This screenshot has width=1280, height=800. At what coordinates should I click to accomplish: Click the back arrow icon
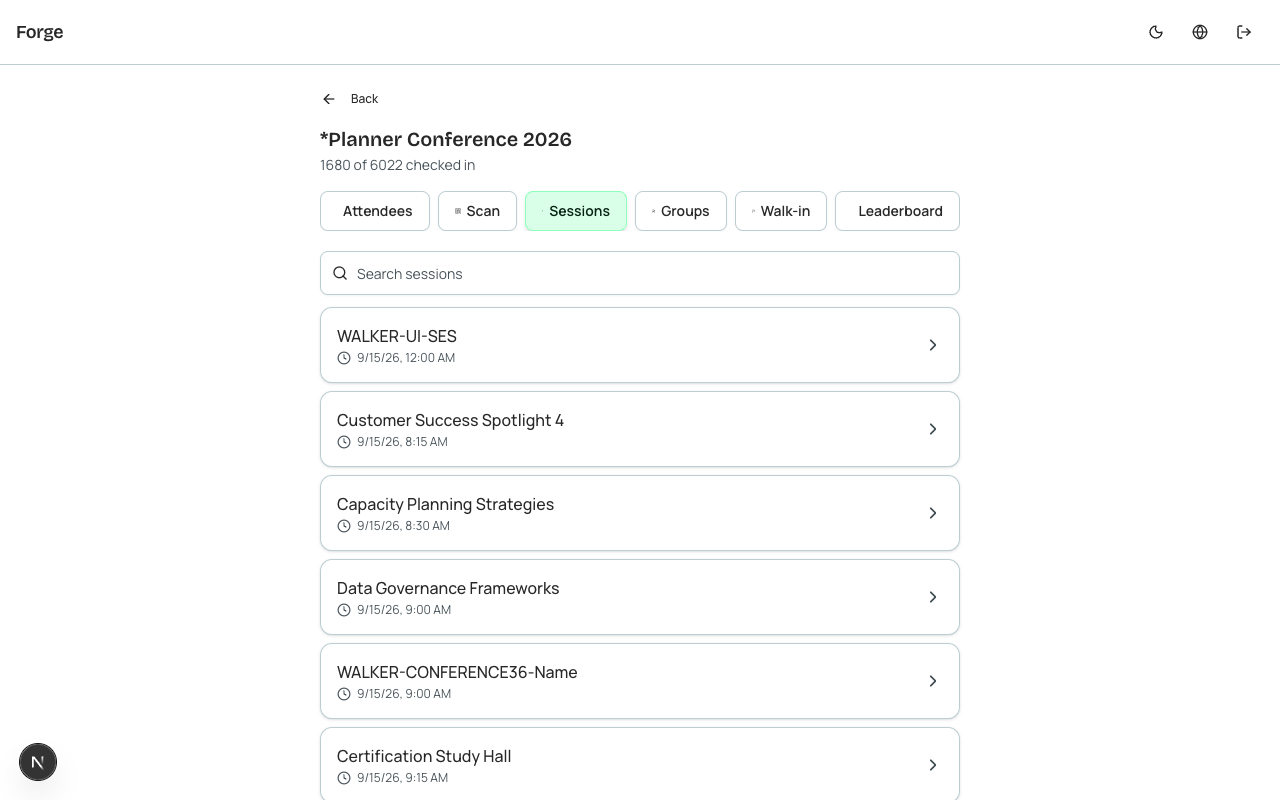329,99
